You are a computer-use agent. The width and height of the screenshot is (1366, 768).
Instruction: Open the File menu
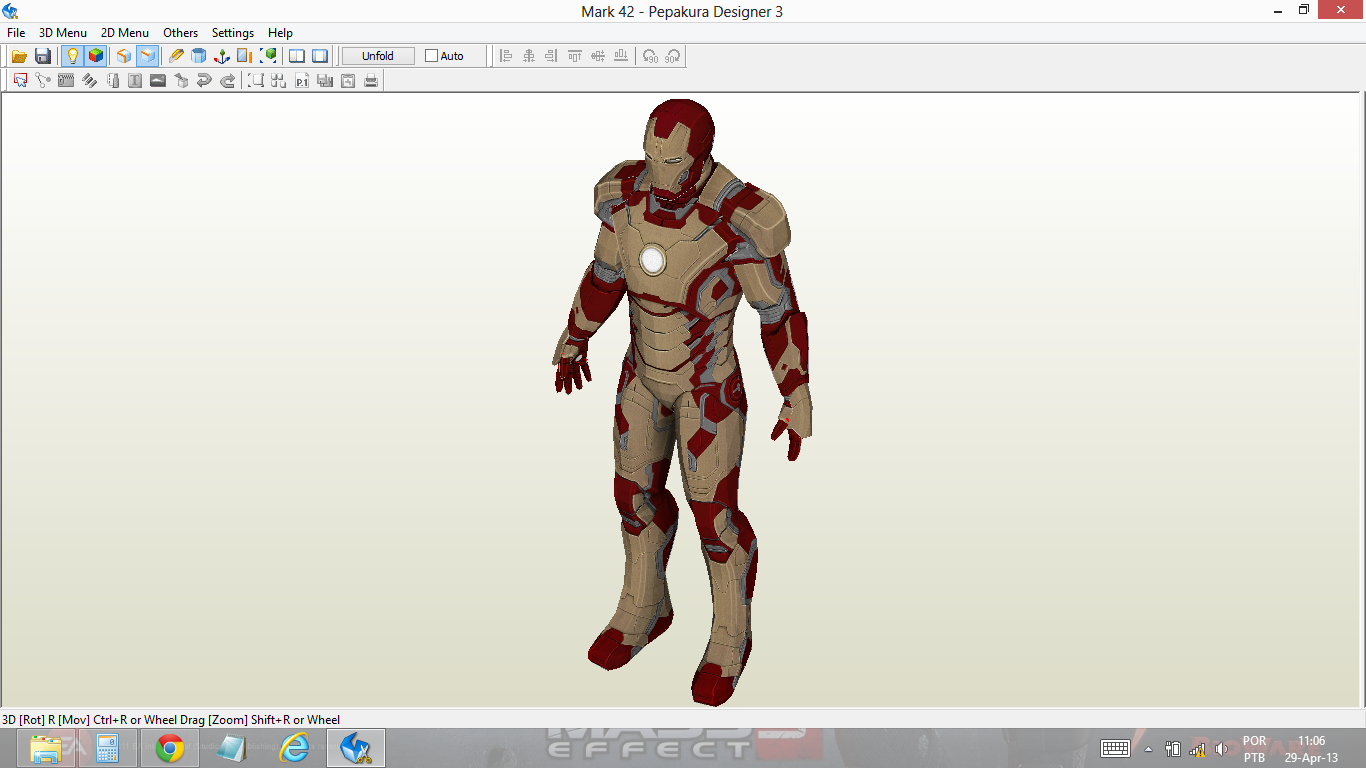[x=16, y=33]
